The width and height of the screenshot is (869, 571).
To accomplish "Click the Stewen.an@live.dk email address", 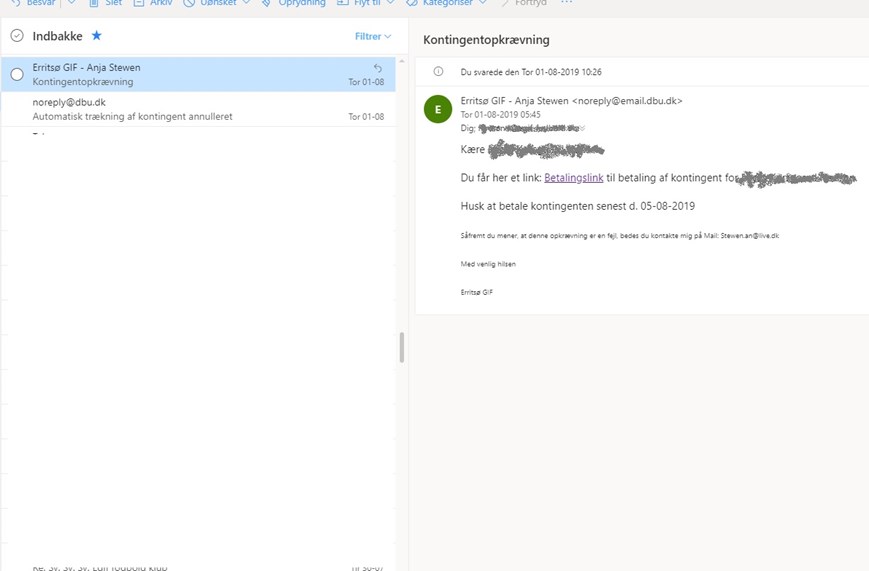I will (x=750, y=236).
